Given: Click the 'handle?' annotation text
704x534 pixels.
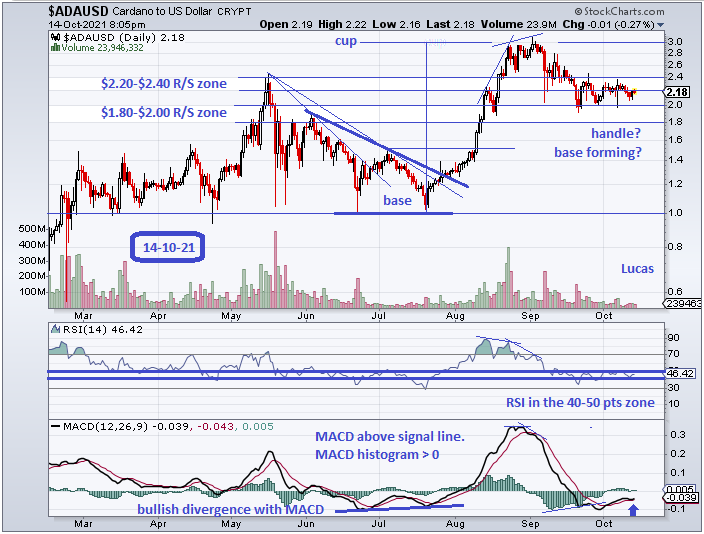Looking at the screenshot, I should (616, 133).
